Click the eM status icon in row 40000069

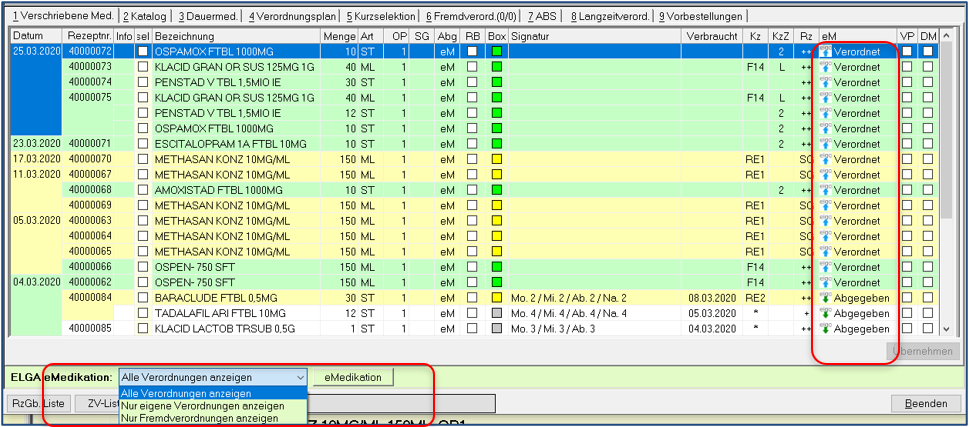click(x=825, y=206)
